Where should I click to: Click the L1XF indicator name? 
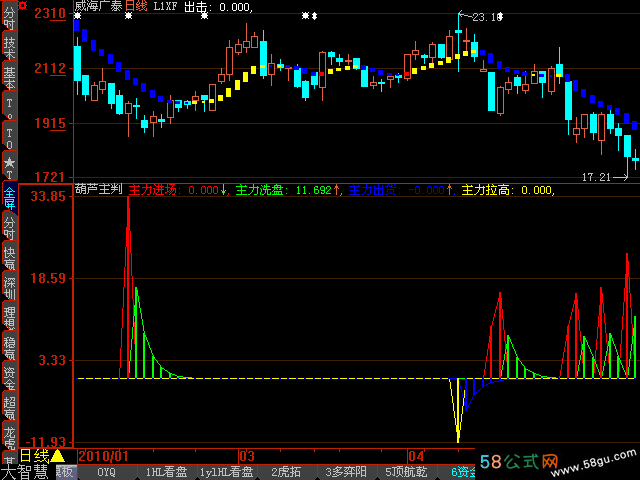click(165, 6)
